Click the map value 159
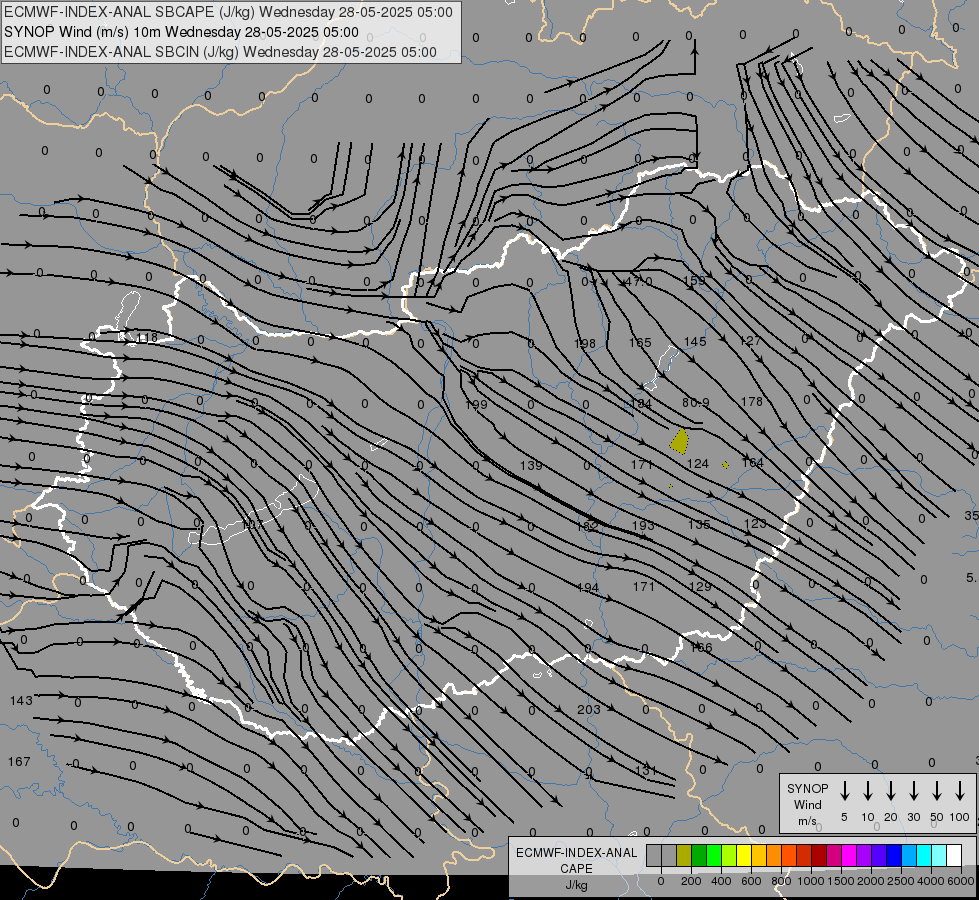Image resolution: width=979 pixels, height=900 pixels. pyautogui.click(x=694, y=280)
